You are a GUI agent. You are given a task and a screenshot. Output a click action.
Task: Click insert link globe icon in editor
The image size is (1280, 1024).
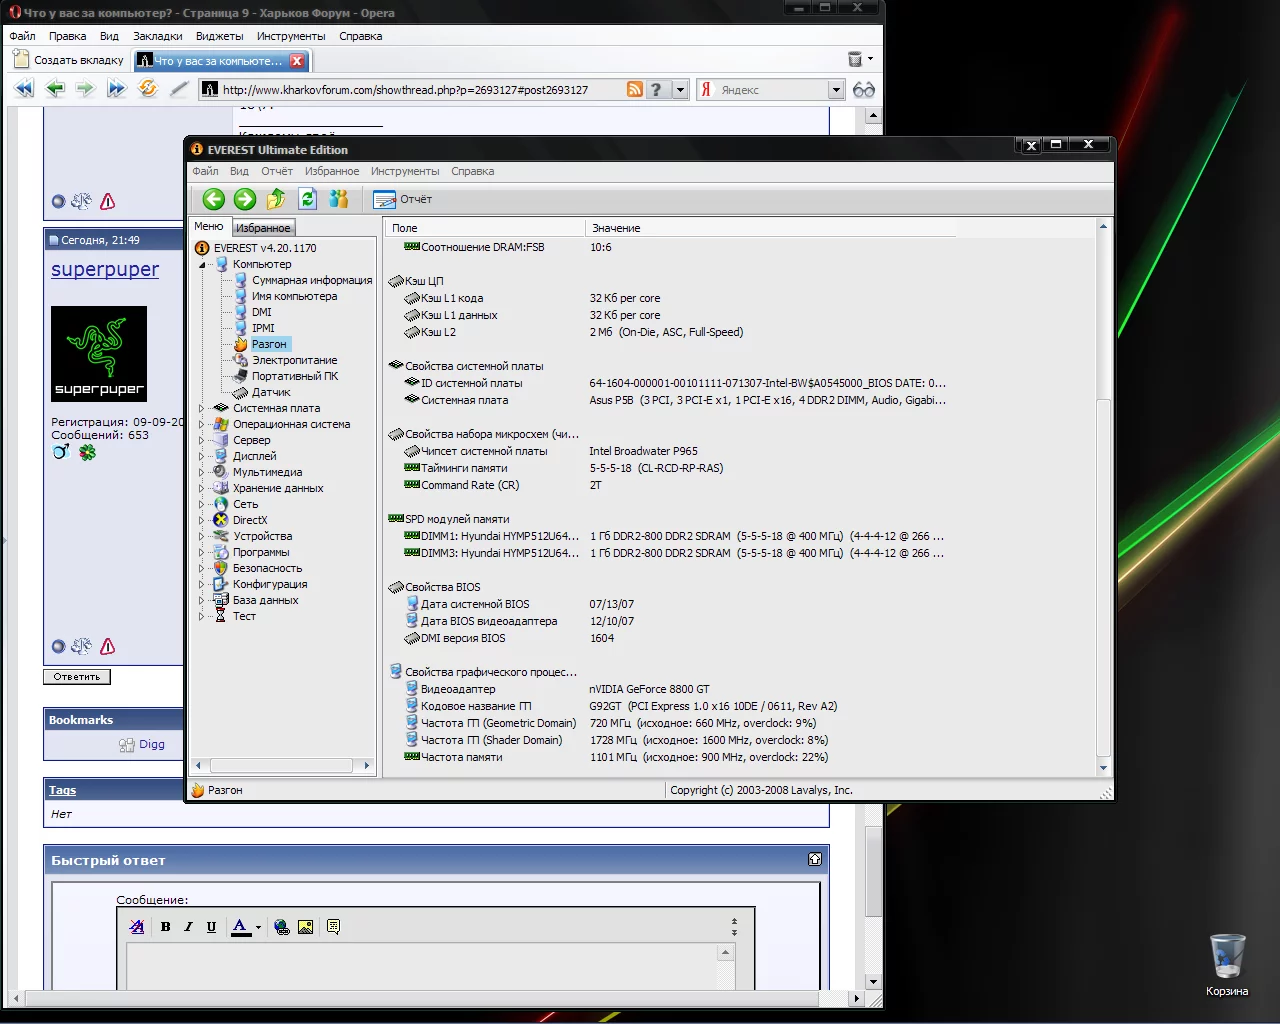282,927
